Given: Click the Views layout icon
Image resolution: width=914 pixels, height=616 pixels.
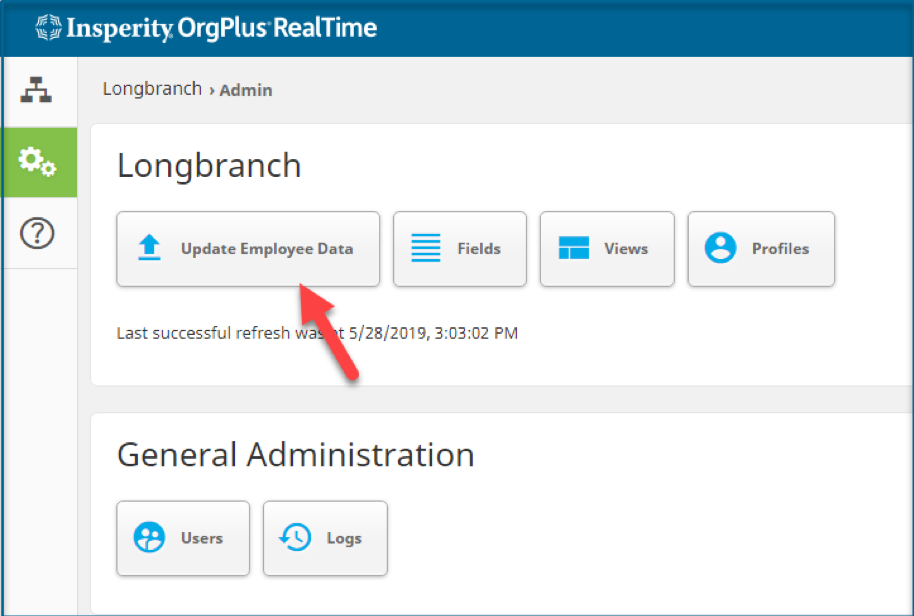Looking at the screenshot, I should point(574,248).
